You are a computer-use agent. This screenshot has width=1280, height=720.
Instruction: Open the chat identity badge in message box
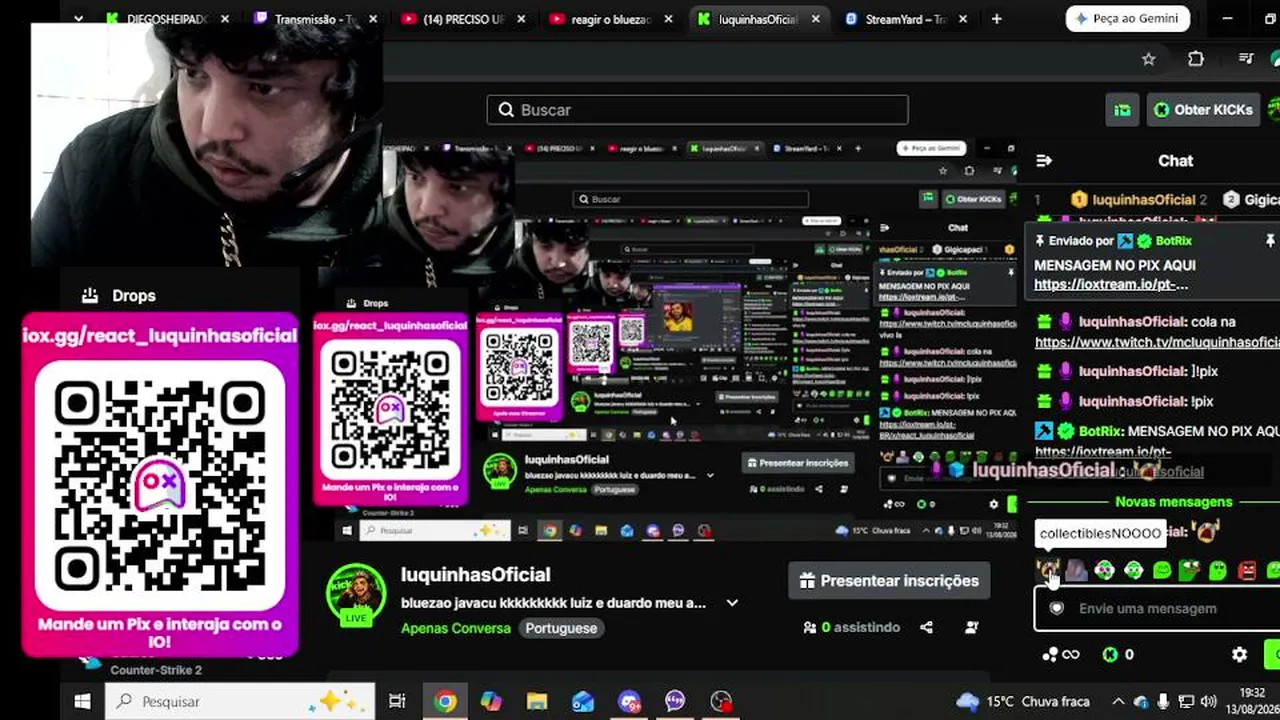(x=1056, y=609)
